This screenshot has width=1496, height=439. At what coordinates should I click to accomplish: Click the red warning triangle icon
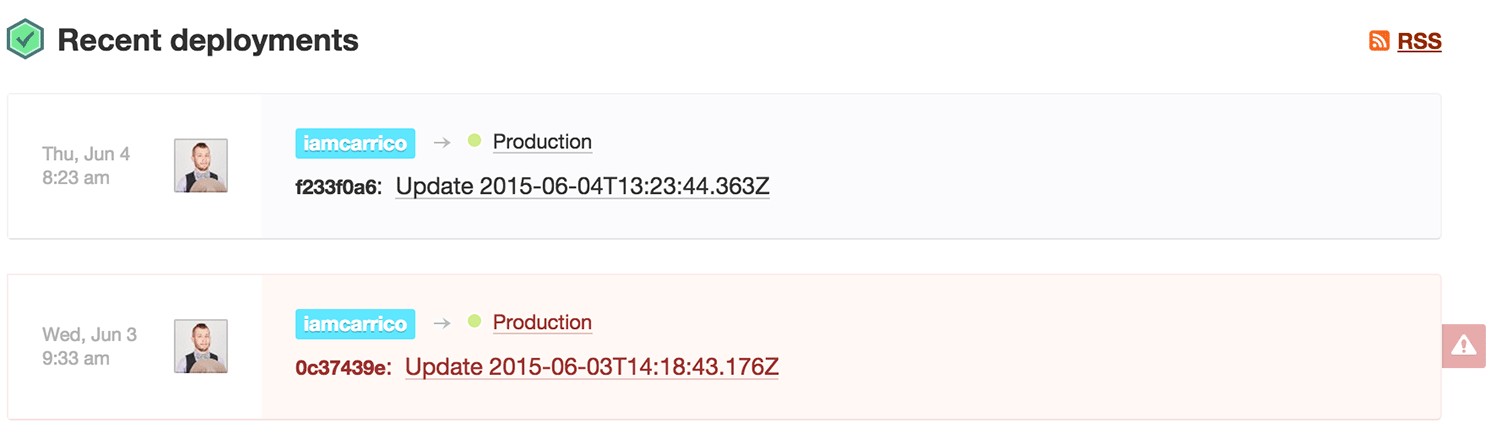(x=1463, y=346)
